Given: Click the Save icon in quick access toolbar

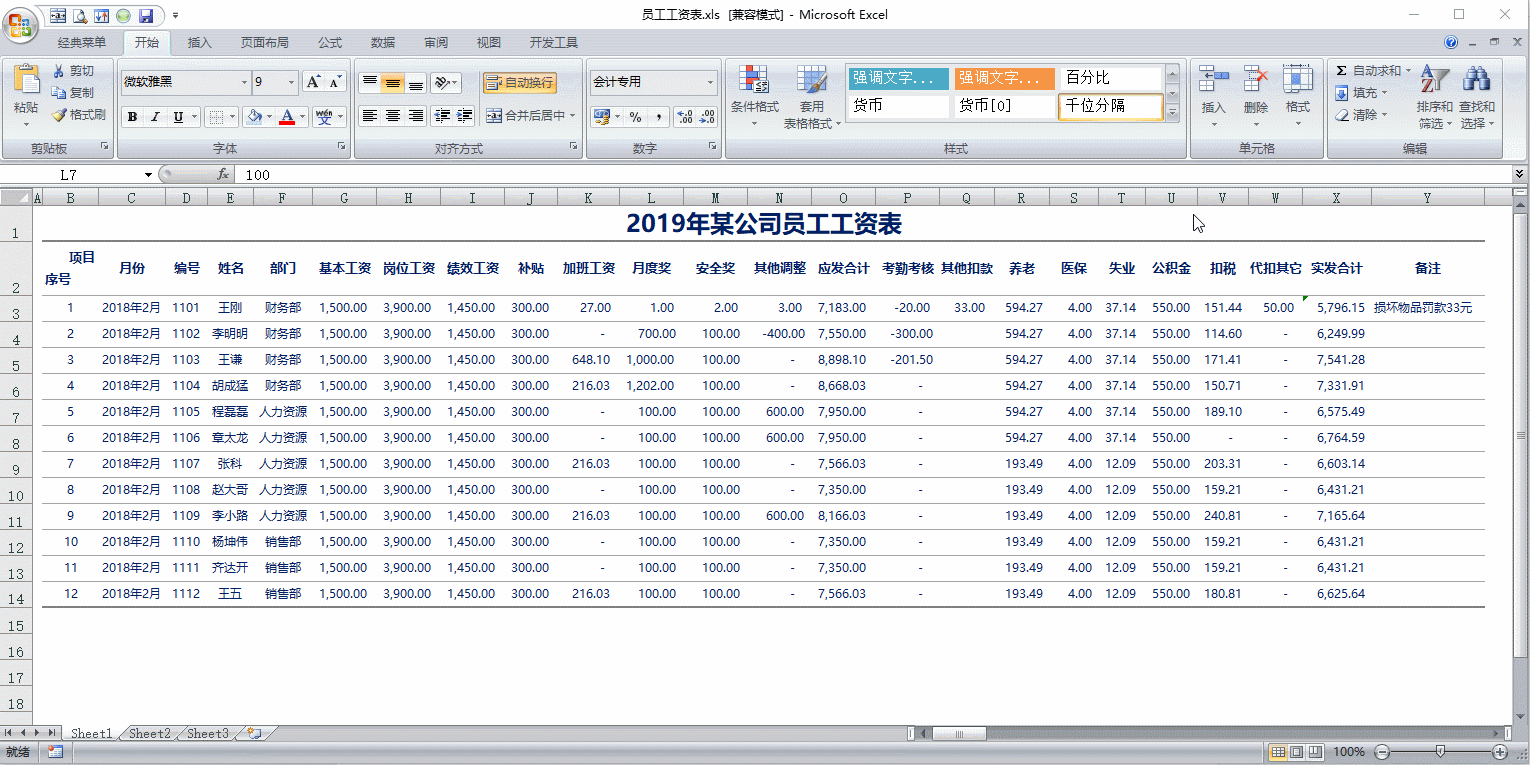Looking at the screenshot, I should (146, 16).
